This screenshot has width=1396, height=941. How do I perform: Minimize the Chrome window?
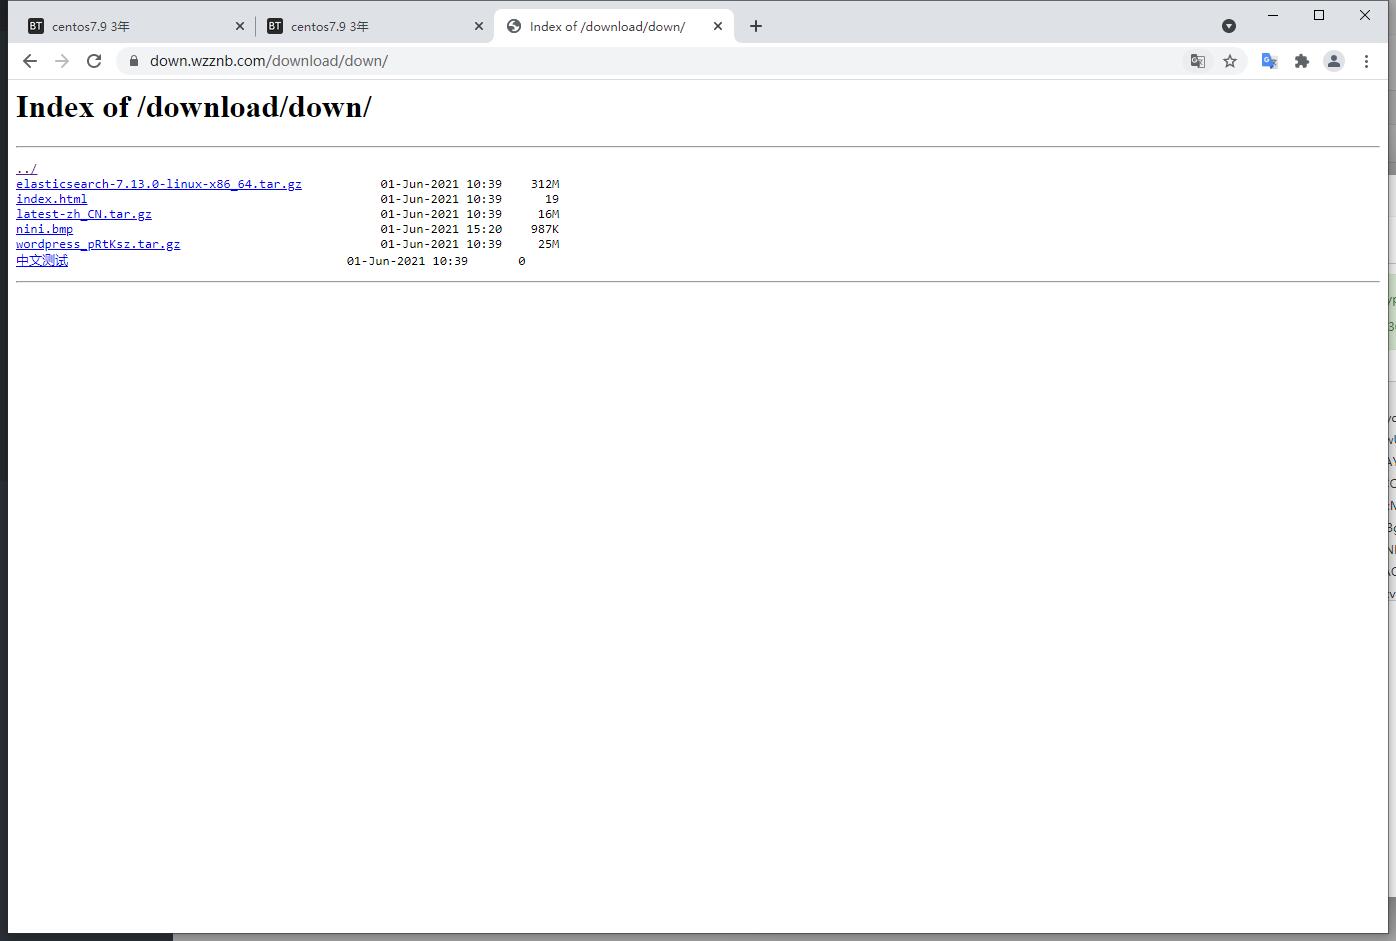[x=1273, y=15]
